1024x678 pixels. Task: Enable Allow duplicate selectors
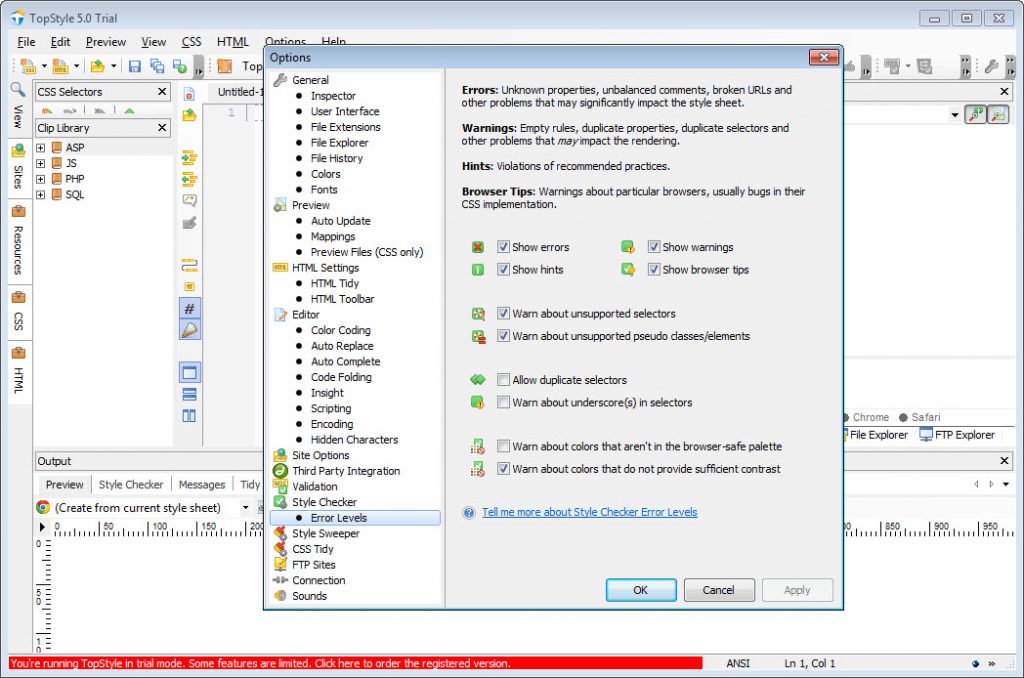point(503,379)
